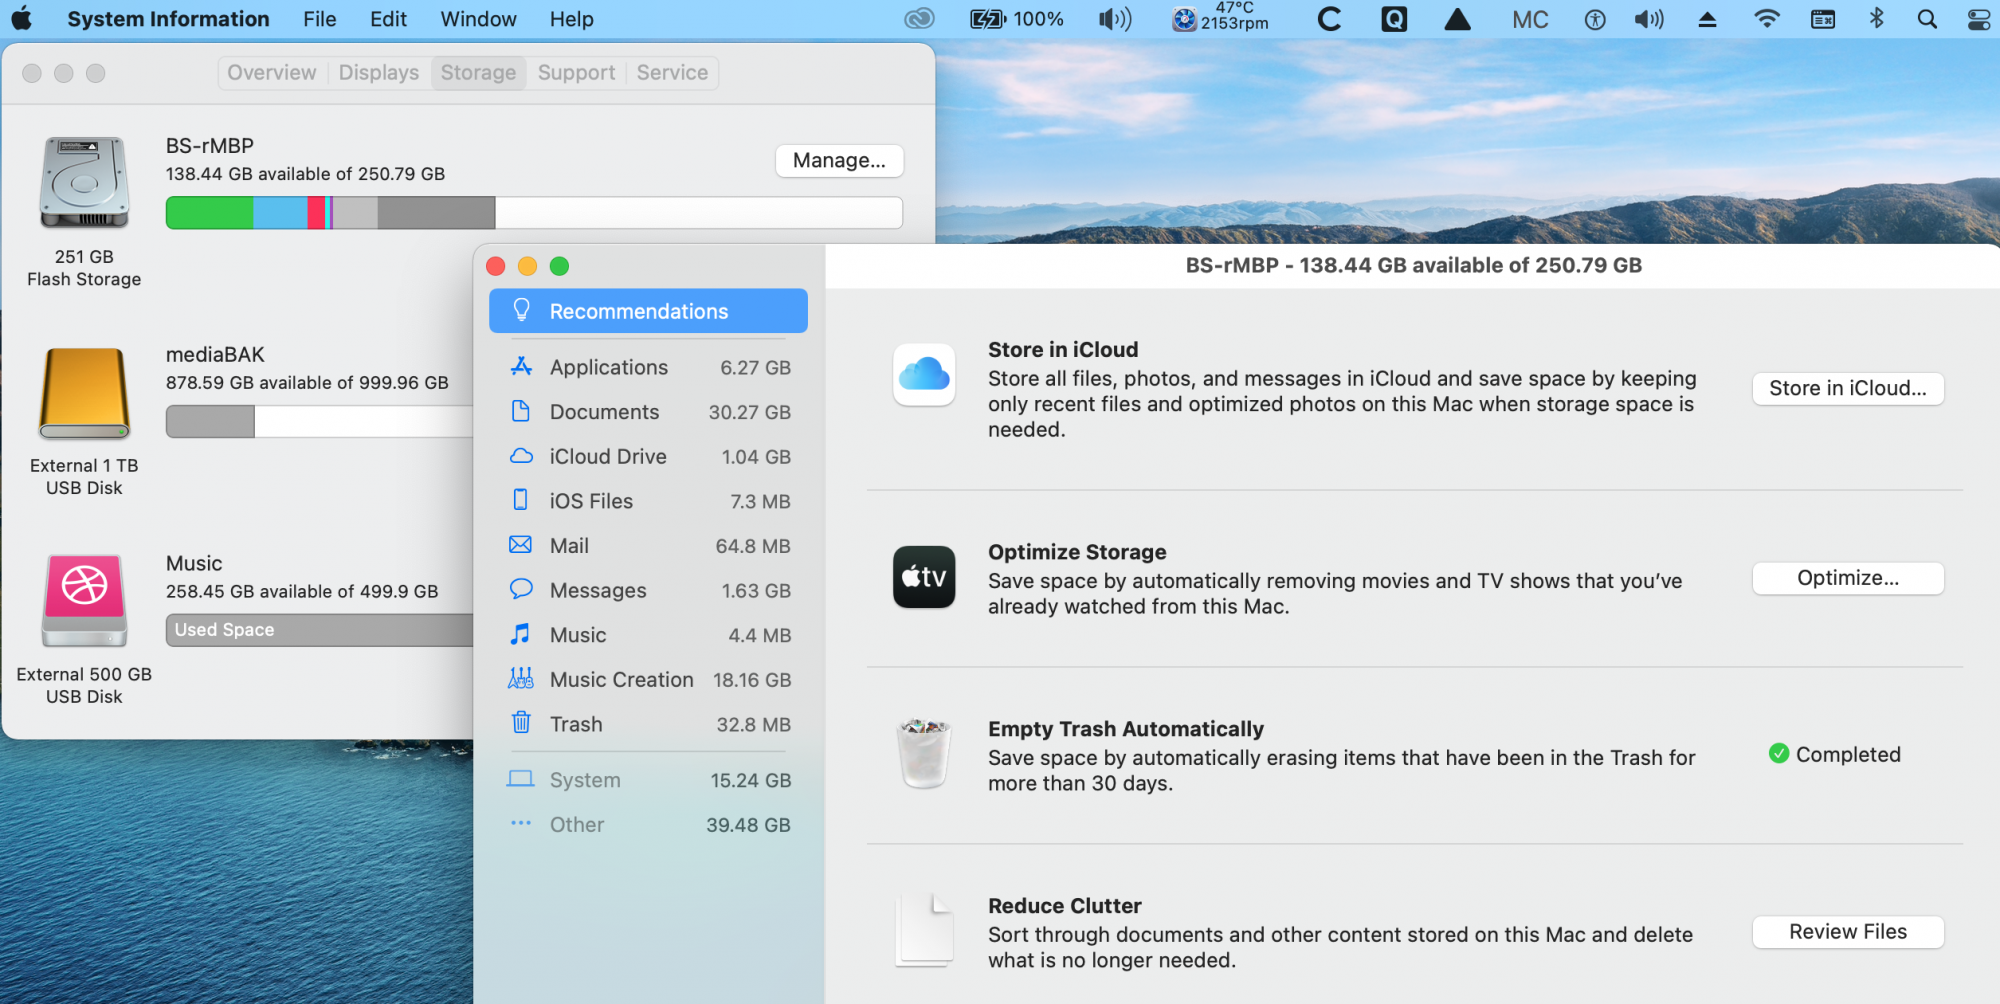The width and height of the screenshot is (2000, 1004).
Task: Switch to the Displays tab
Action: [379, 72]
